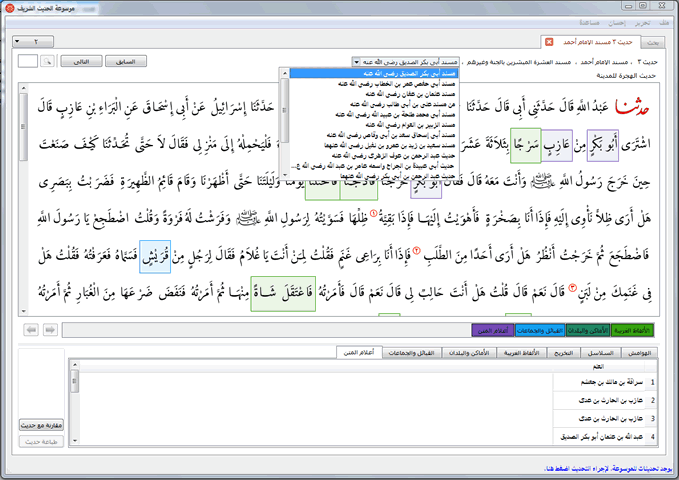Click the red footnote marker after الطلب
This screenshot has width=679, height=480.
(x=415, y=250)
